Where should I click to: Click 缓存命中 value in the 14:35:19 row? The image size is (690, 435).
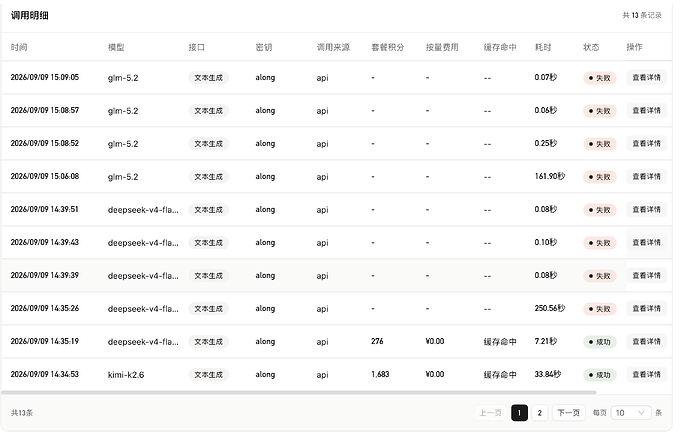500,342
